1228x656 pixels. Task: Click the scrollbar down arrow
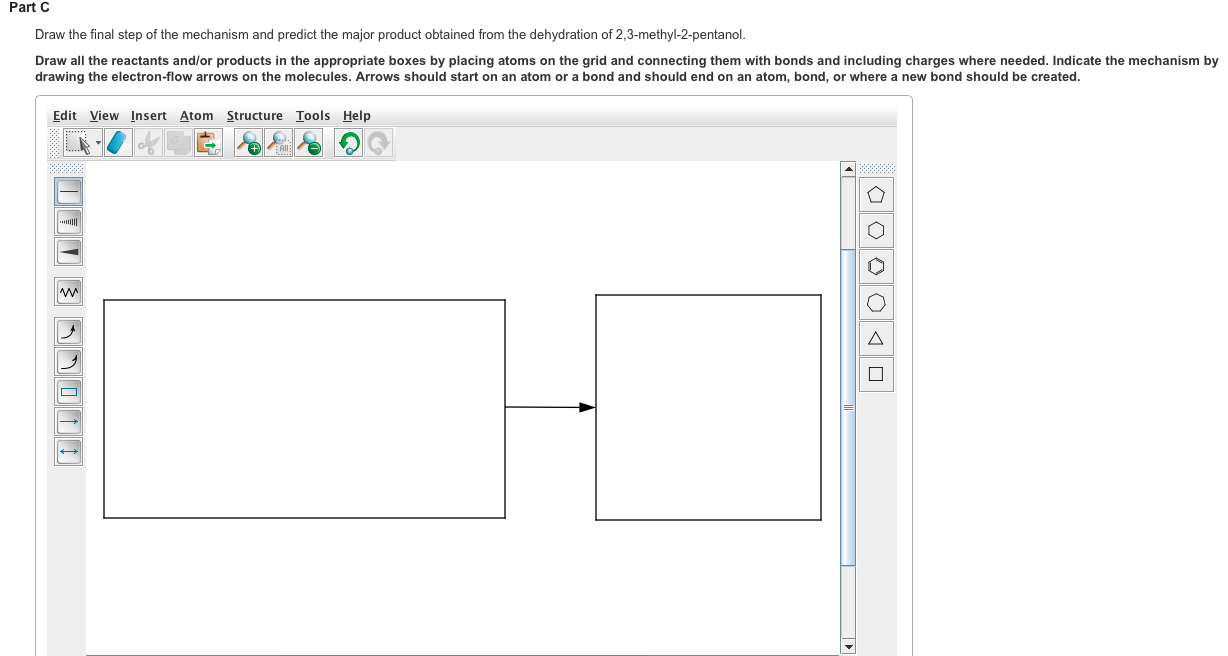pos(849,647)
